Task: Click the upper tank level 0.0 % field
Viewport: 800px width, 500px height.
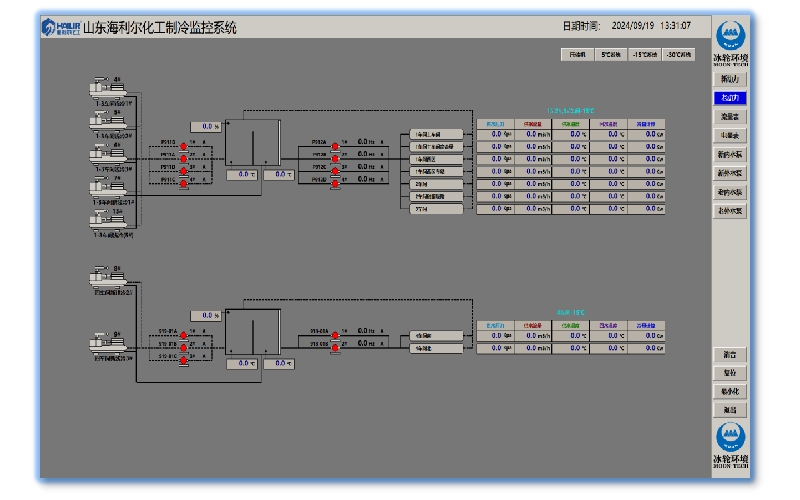Action: (209, 127)
